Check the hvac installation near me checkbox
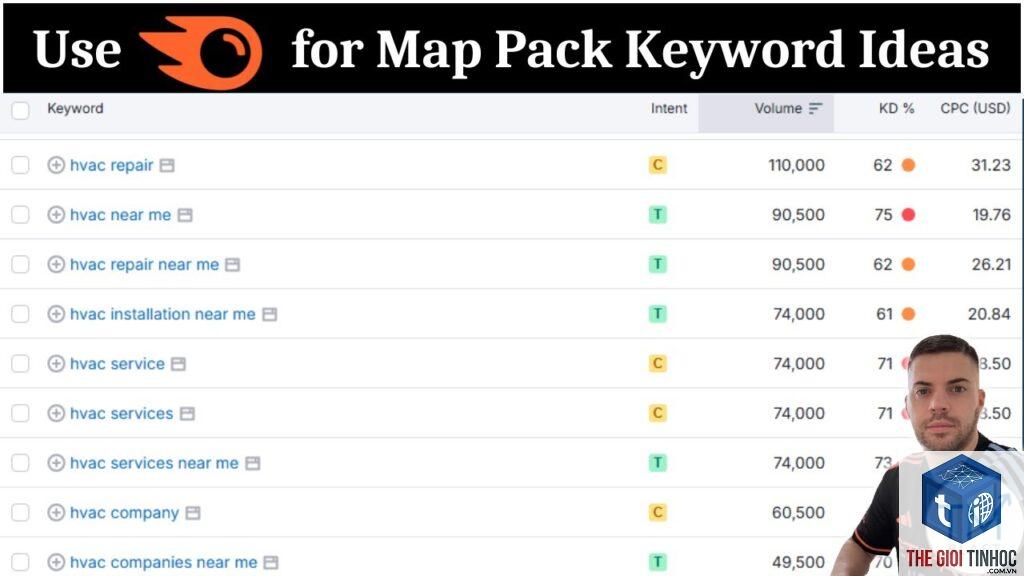This screenshot has height=576, width=1024. click(20, 314)
